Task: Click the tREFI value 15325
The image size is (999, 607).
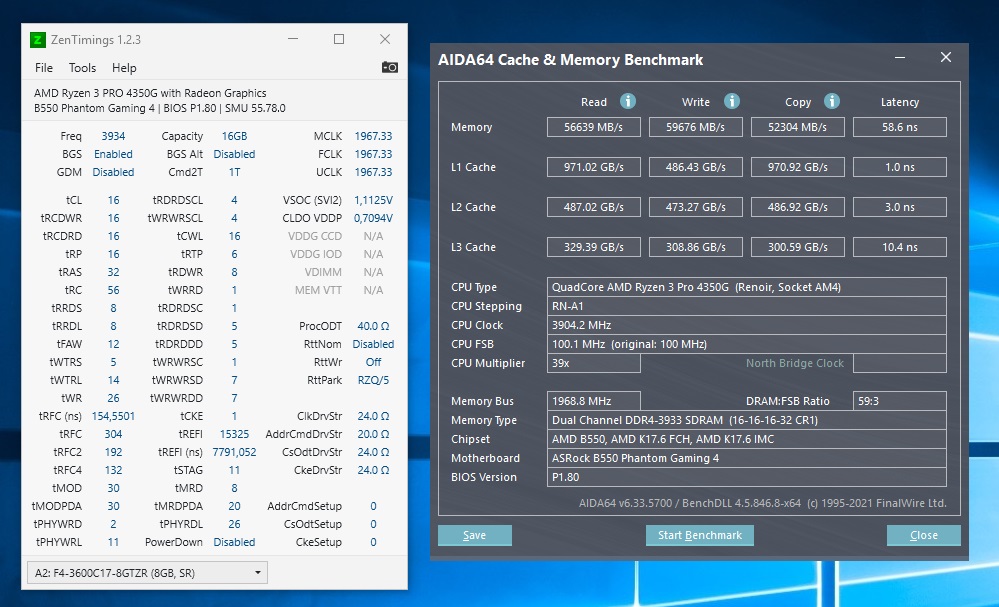Action: coord(234,434)
